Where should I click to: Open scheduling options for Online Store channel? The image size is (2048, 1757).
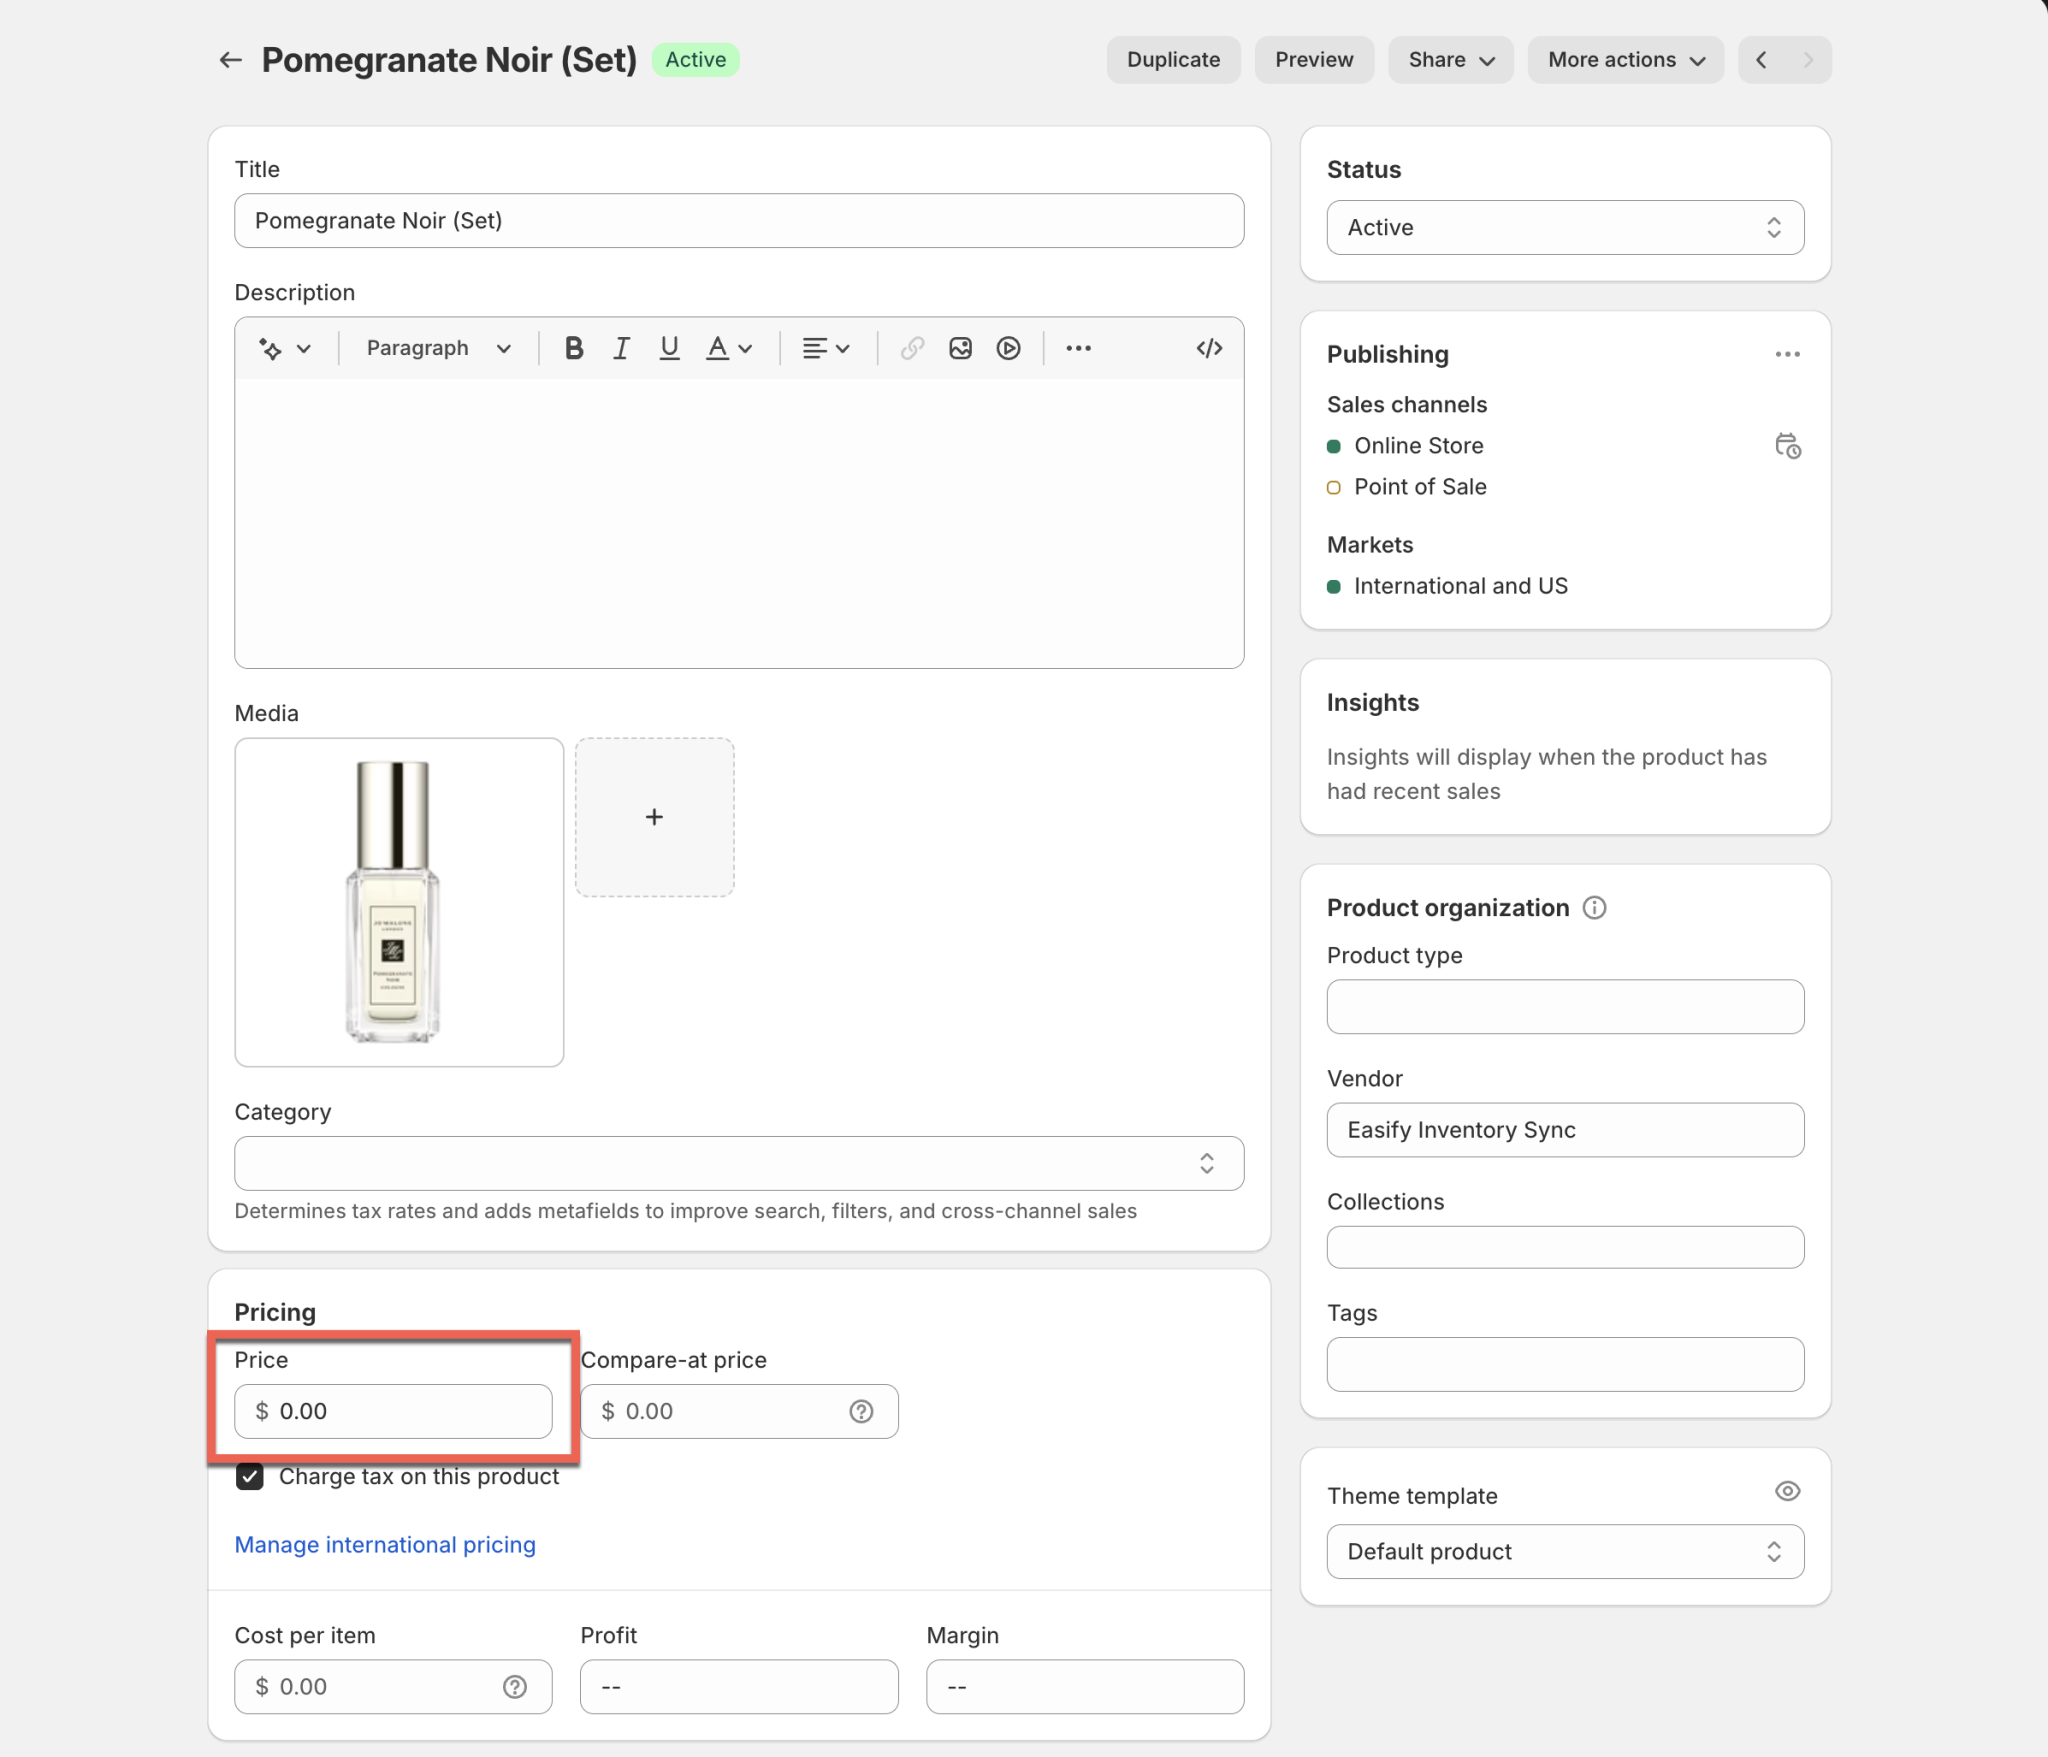click(x=1788, y=446)
